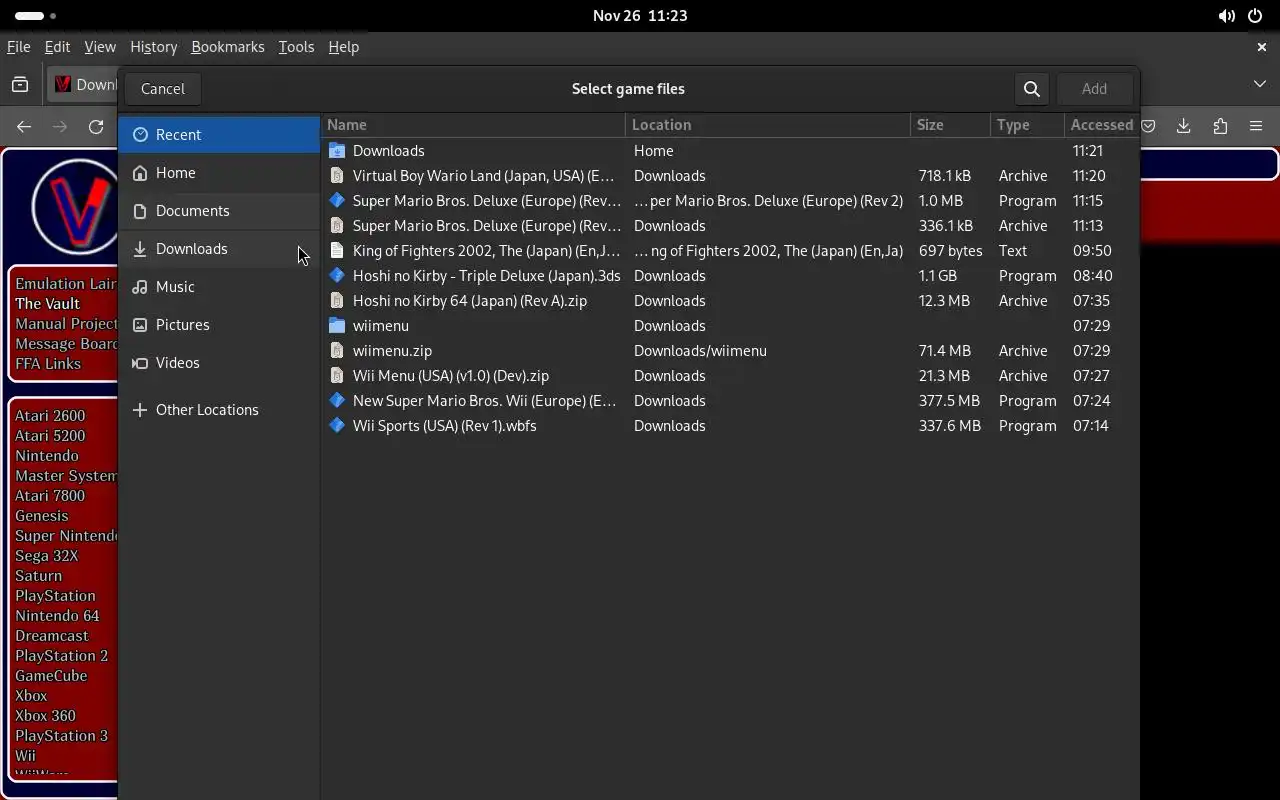Image resolution: width=1280 pixels, height=800 pixels.
Task: Open the system power icon
Action: click(x=1255, y=16)
